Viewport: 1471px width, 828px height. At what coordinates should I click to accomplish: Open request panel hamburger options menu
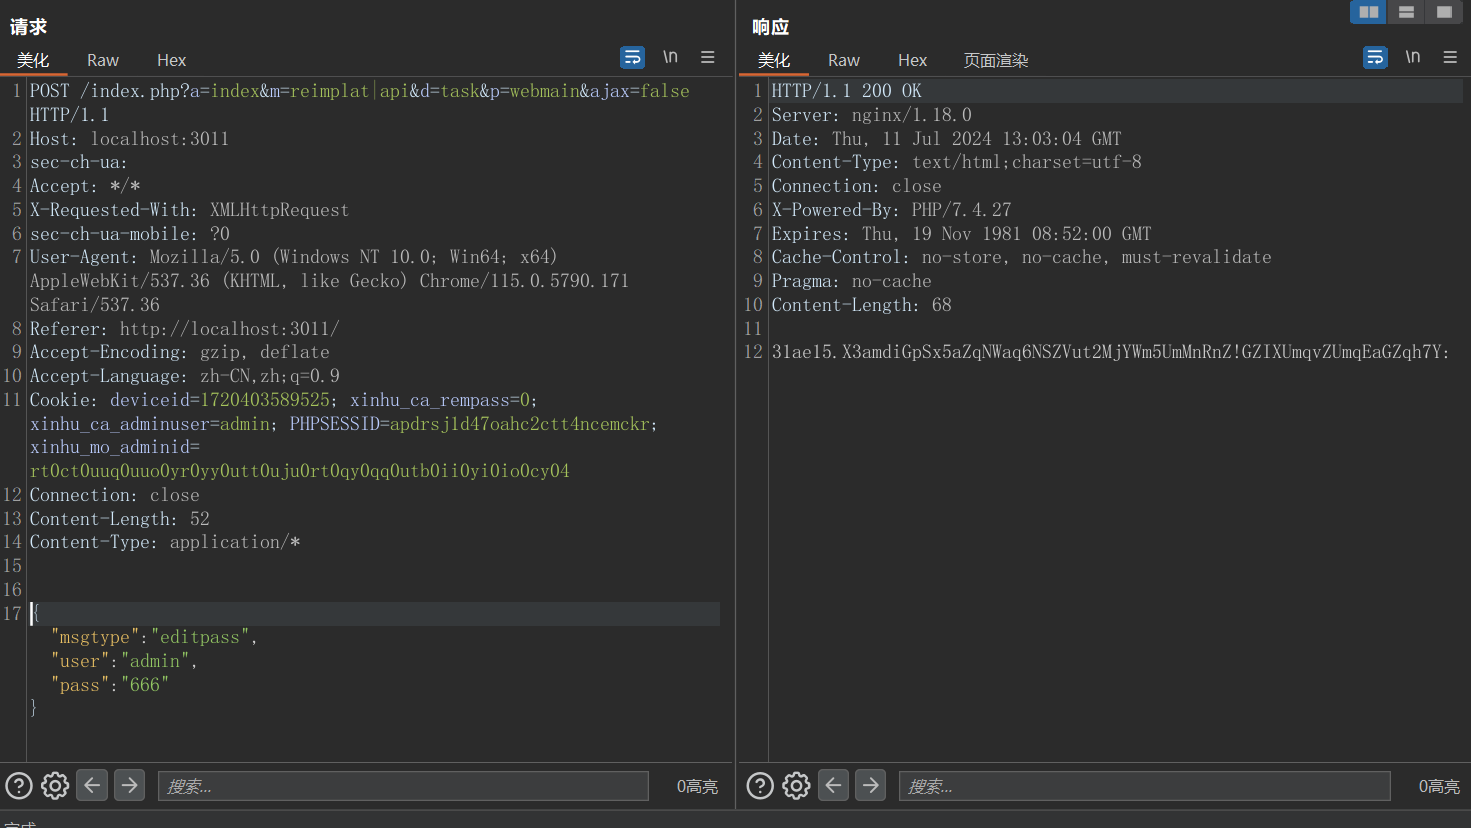(708, 57)
